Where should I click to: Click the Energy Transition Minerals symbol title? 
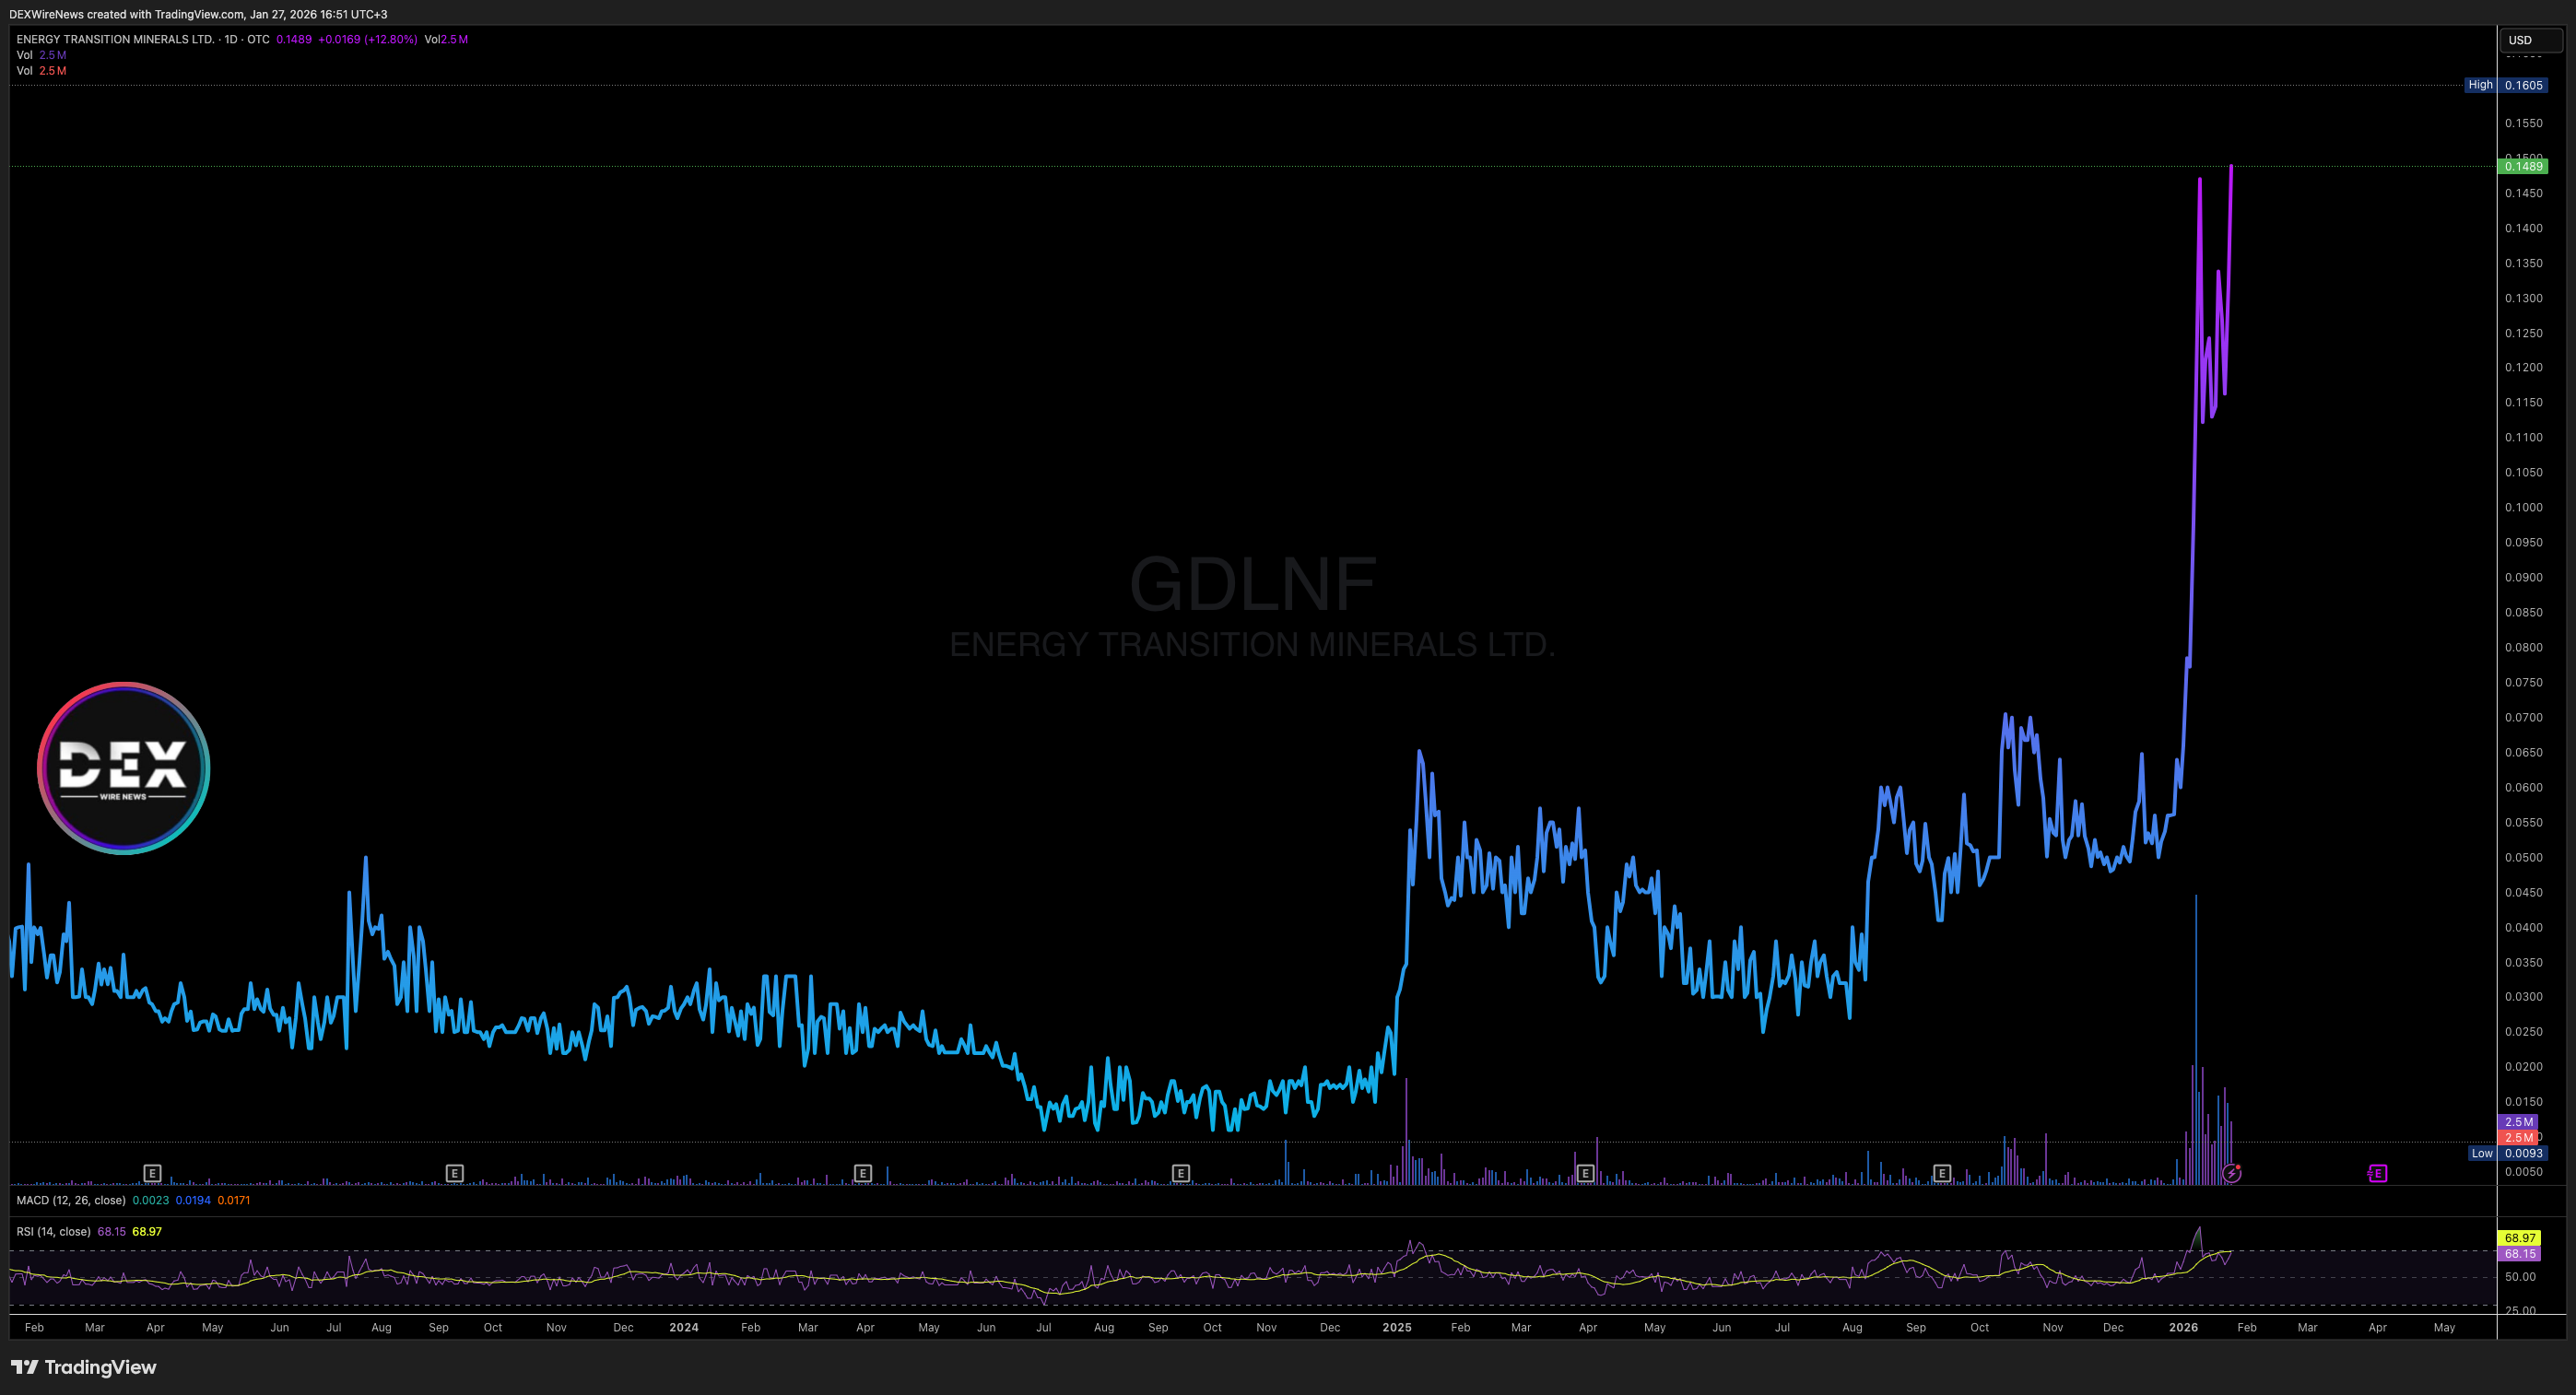point(115,39)
